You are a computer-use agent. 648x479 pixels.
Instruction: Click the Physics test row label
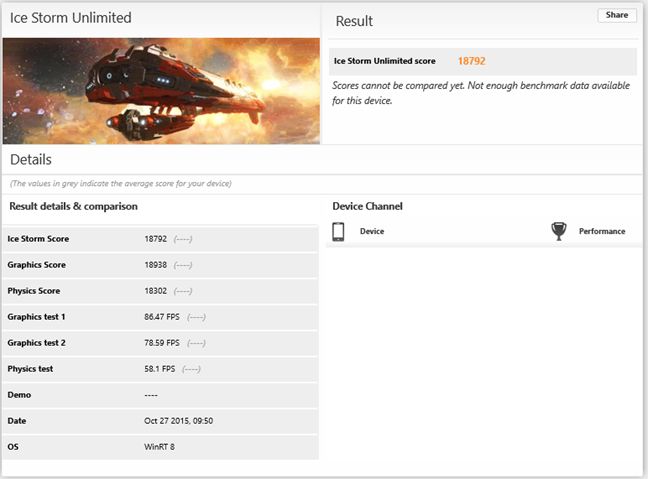[30, 369]
